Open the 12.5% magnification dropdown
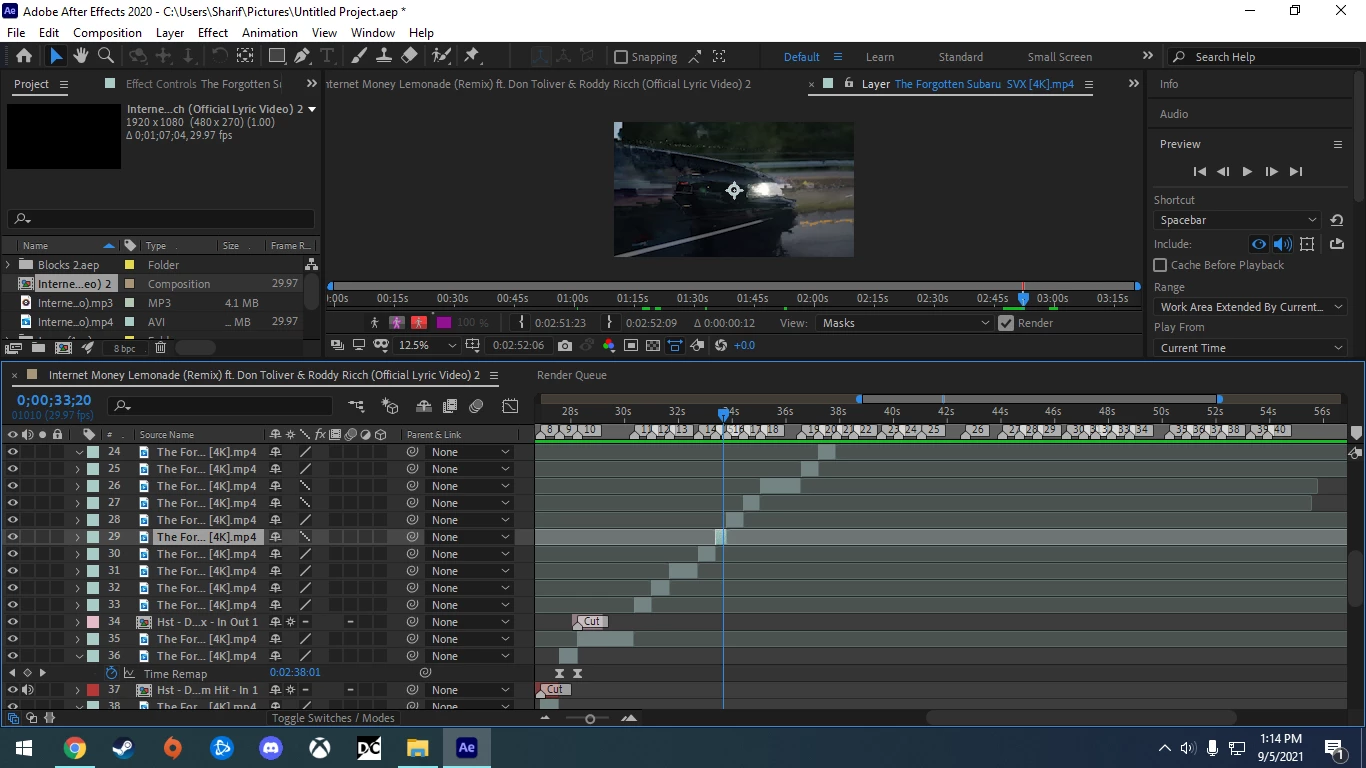Screen dimensions: 1366x768 tap(427, 345)
